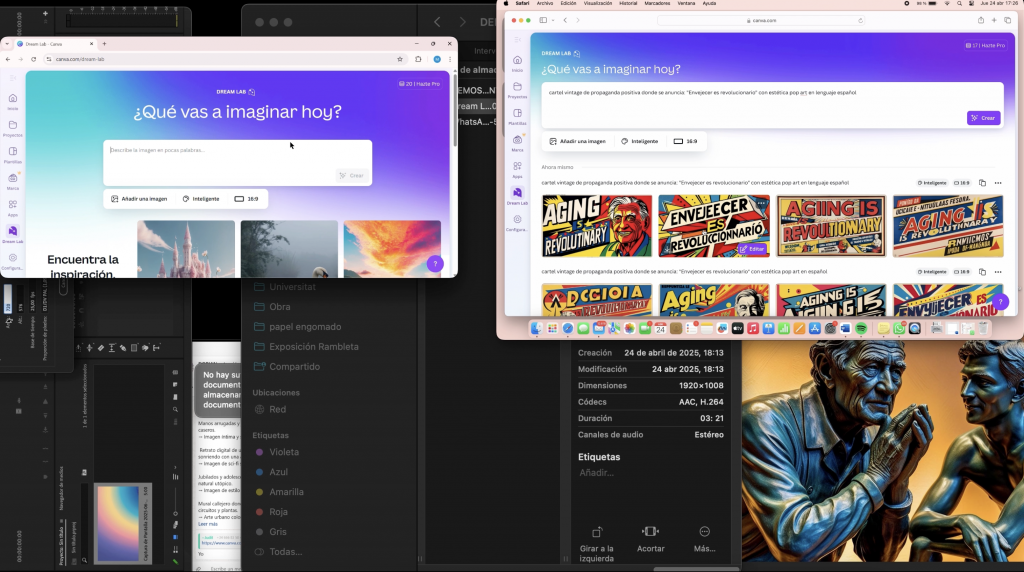Open three-dots options for first results row

tap(998, 183)
